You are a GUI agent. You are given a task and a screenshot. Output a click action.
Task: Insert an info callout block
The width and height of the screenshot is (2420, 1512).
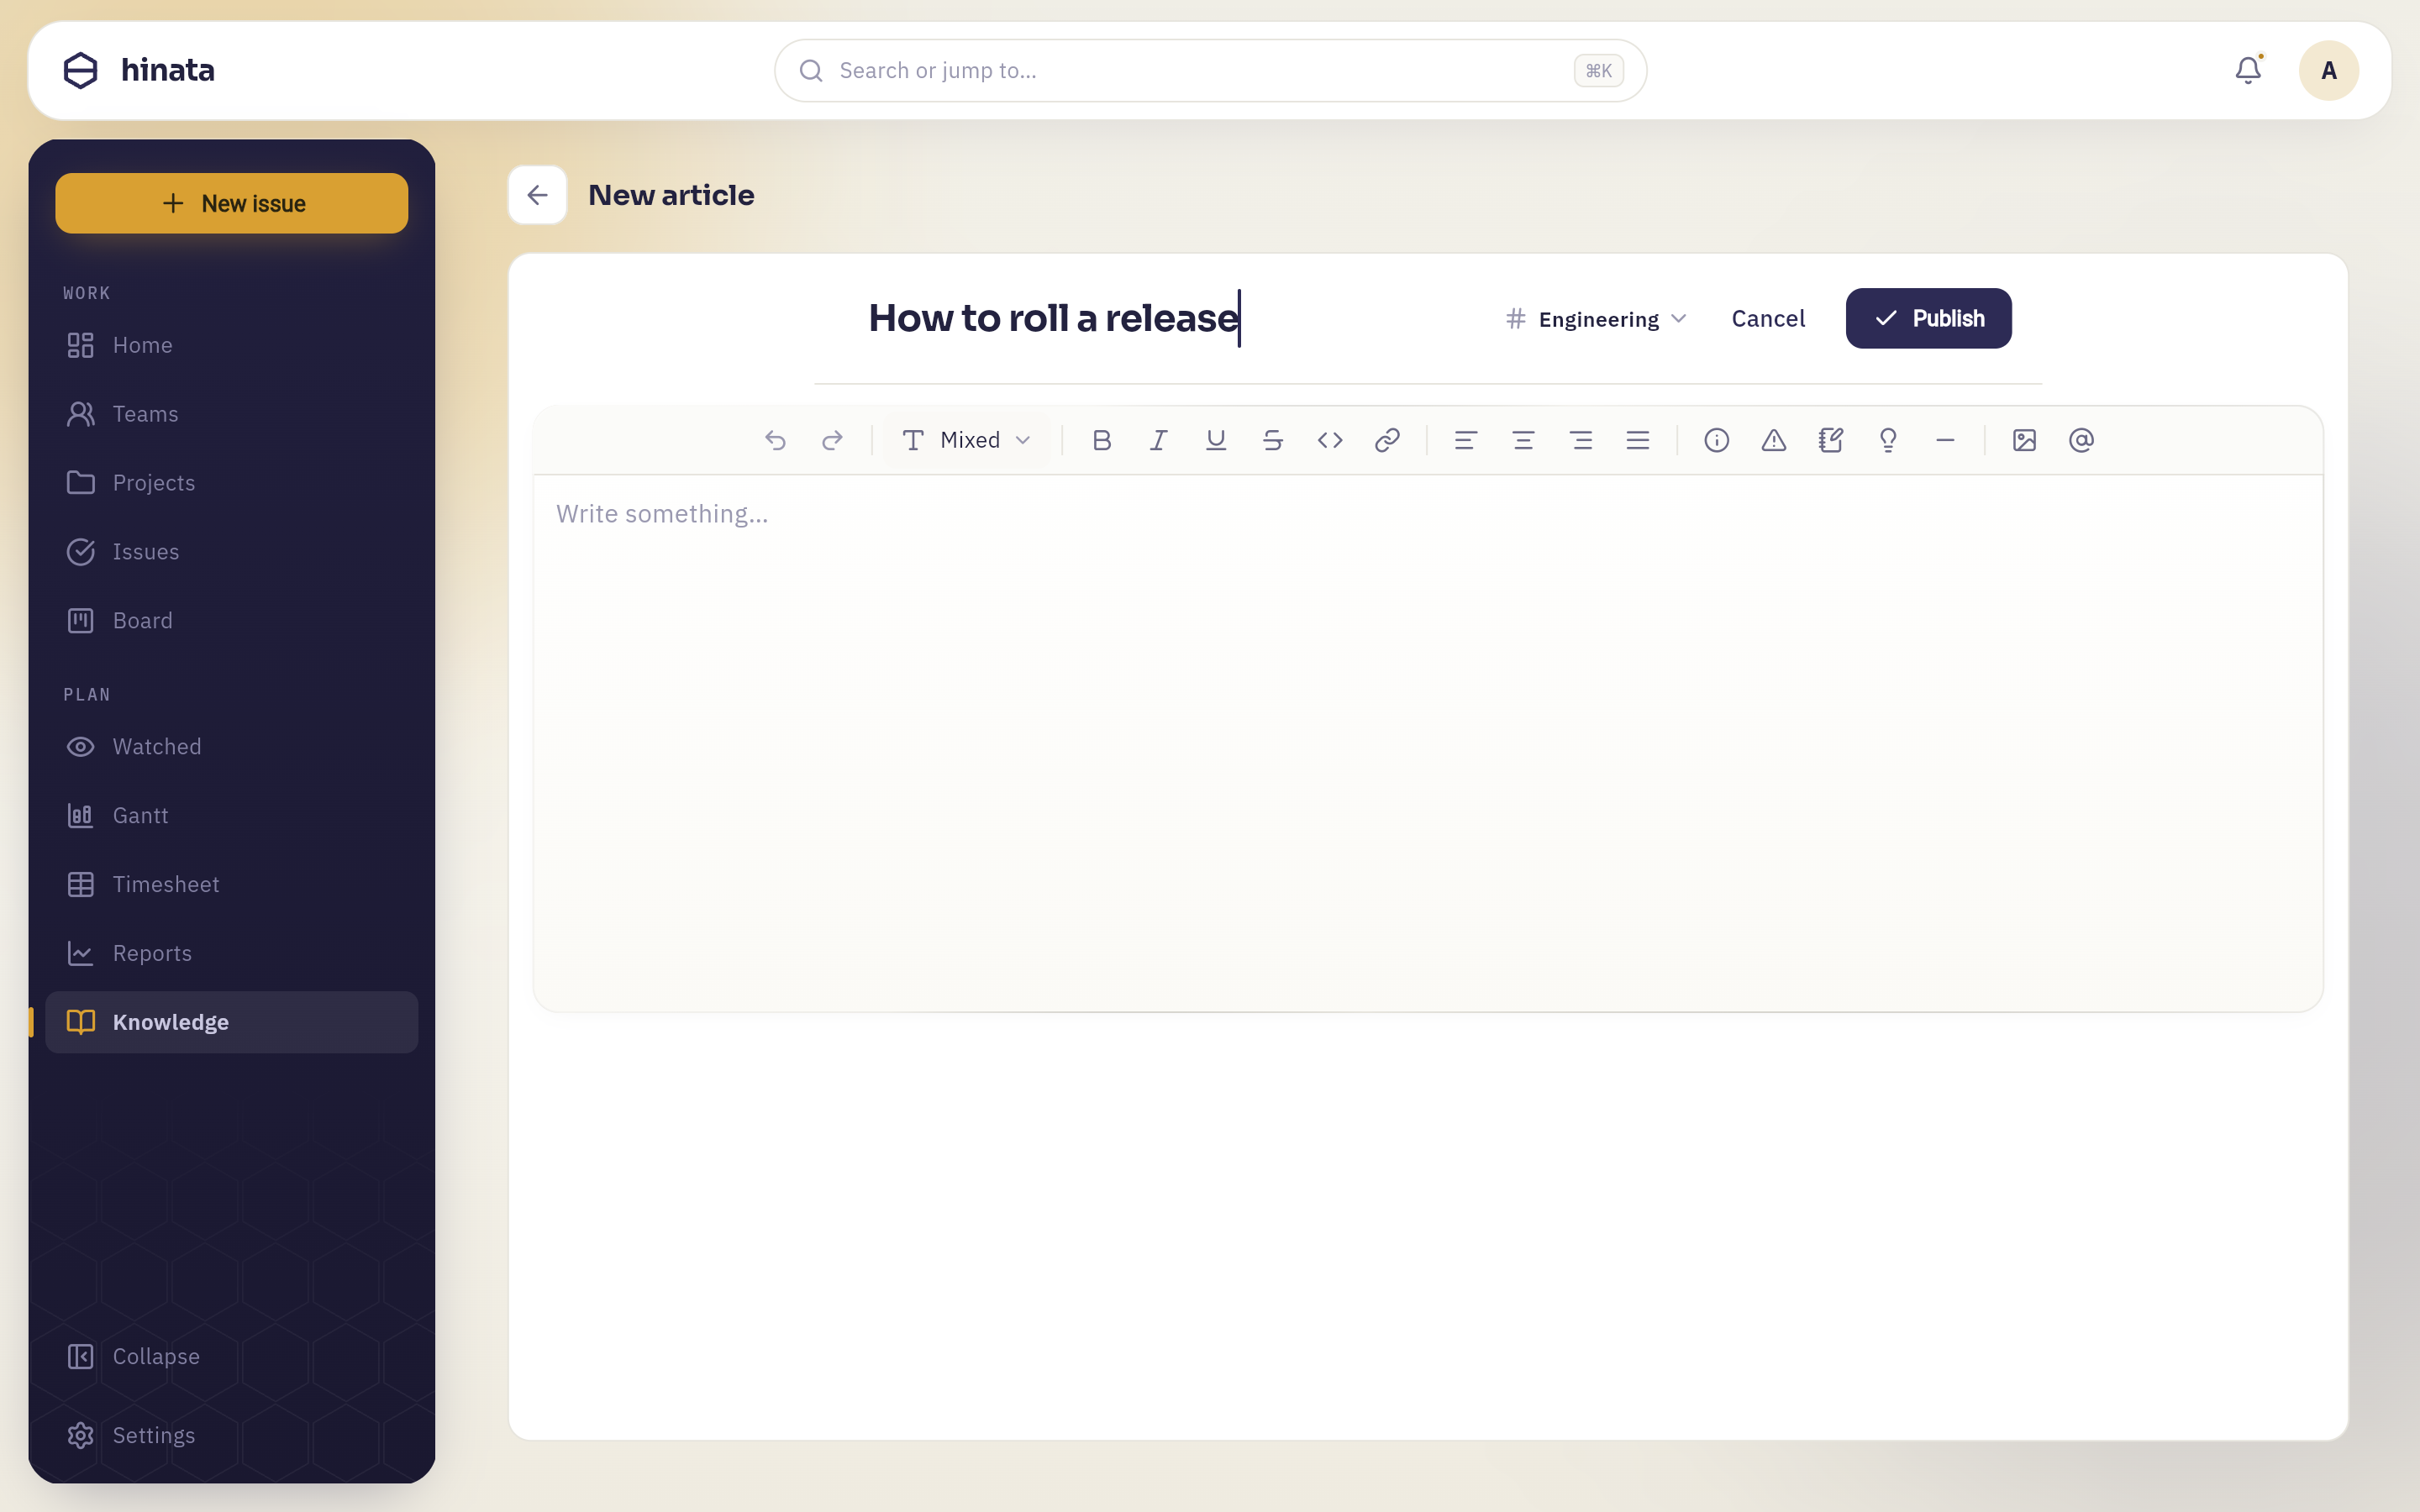[1717, 440]
